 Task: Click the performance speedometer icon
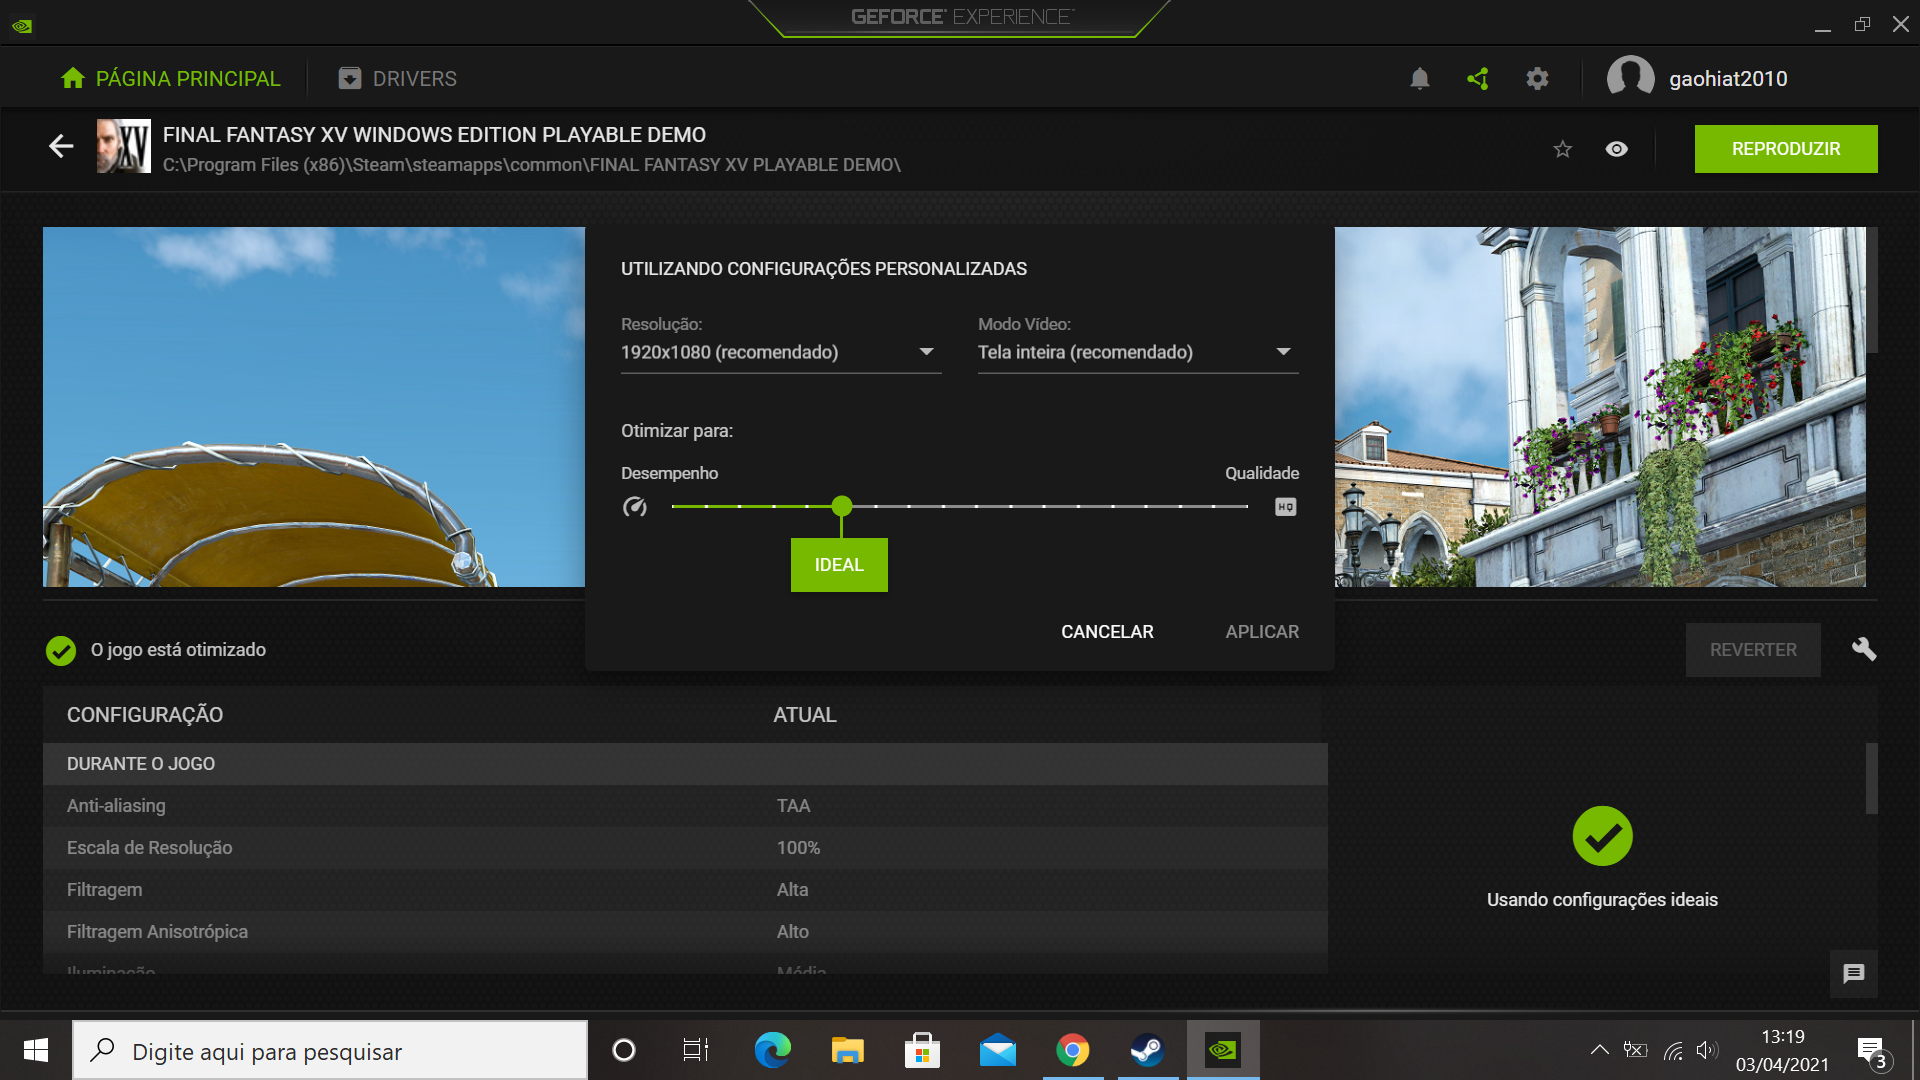635,507
